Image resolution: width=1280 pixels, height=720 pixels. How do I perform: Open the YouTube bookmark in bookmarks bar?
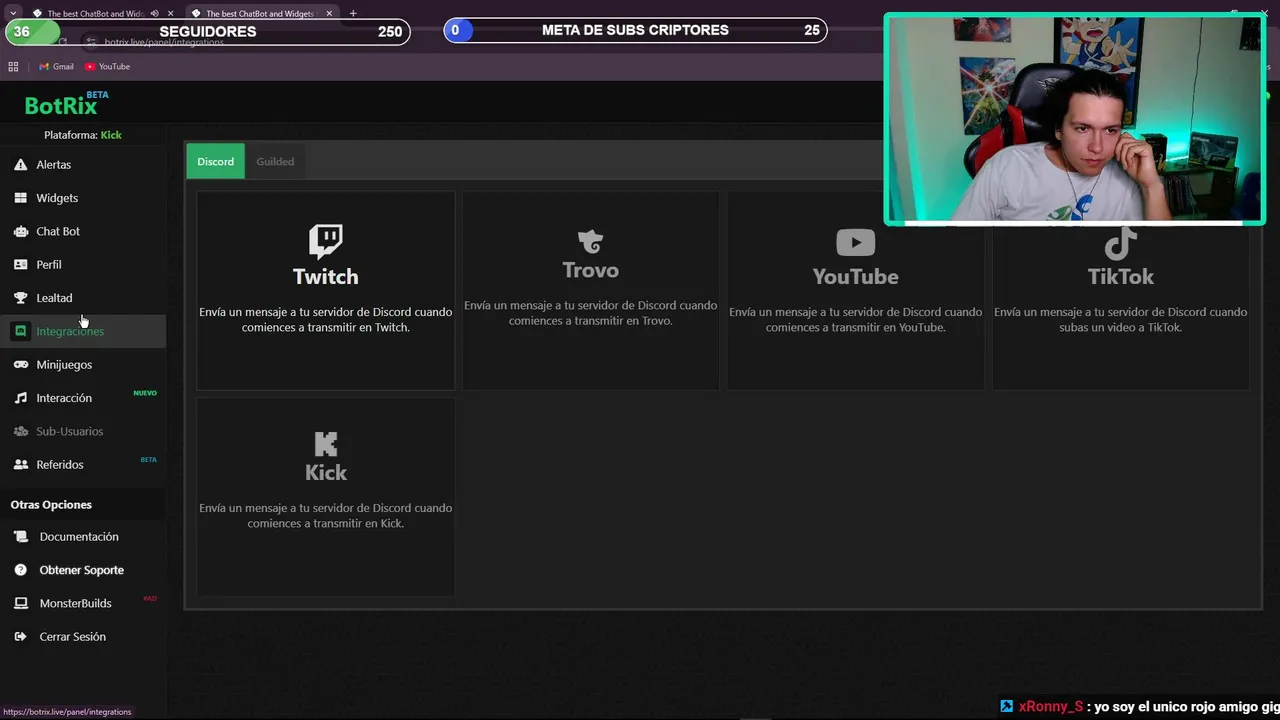click(x=108, y=66)
